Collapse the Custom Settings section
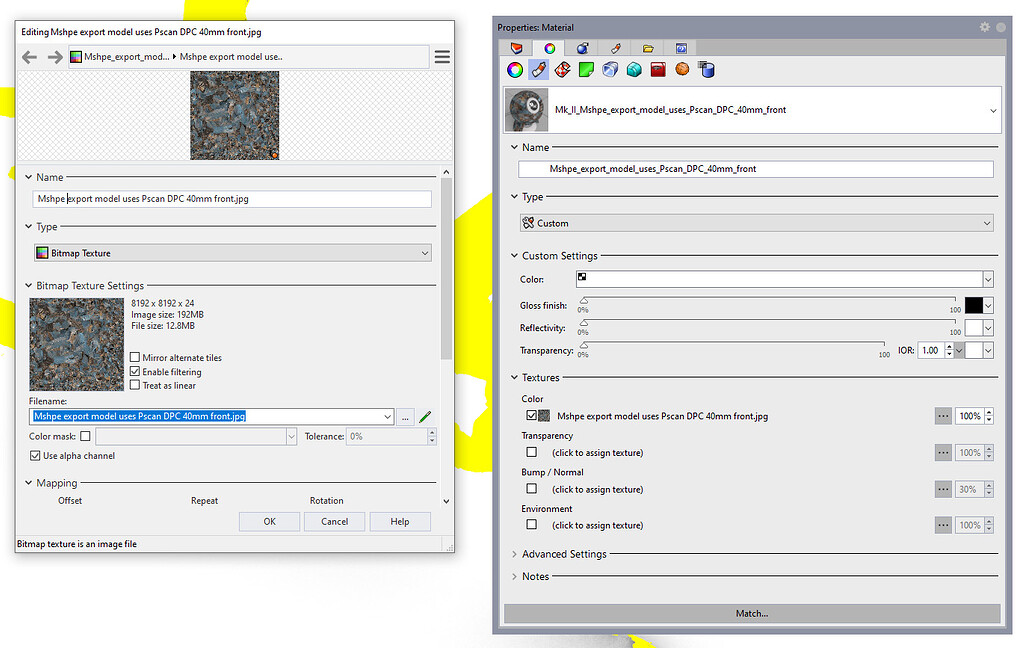 [514, 255]
